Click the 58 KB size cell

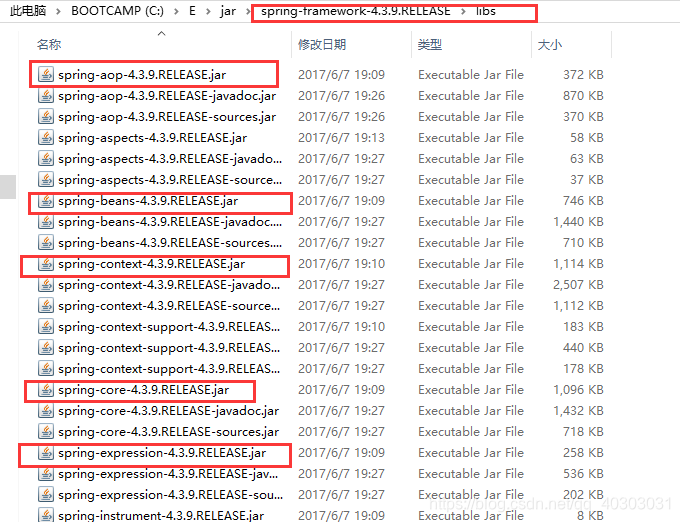587,137
